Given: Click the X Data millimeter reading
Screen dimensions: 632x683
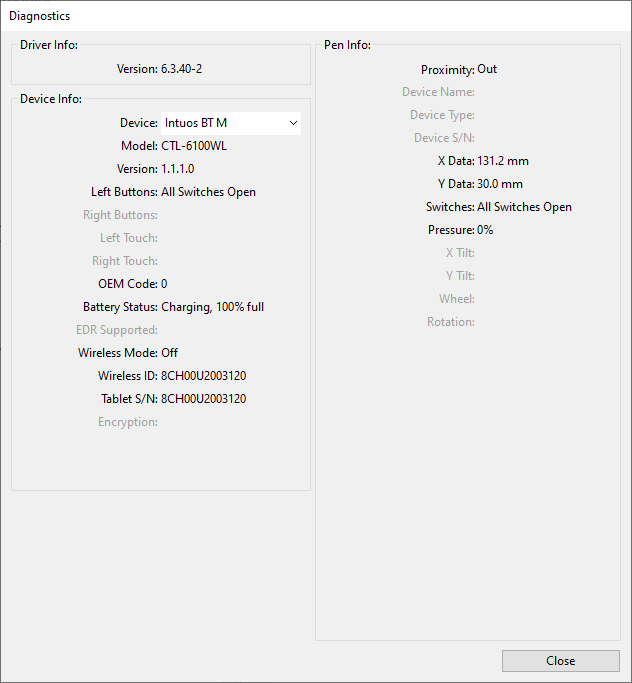Looking at the screenshot, I should [x=503, y=161].
